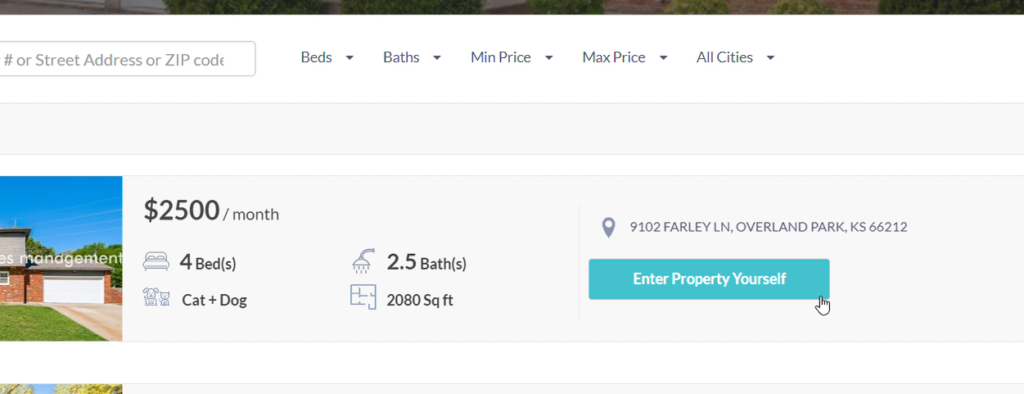Click the Cat + Dog pet policy text
The height and width of the screenshot is (394, 1024).
pyautogui.click(x=214, y=300)
